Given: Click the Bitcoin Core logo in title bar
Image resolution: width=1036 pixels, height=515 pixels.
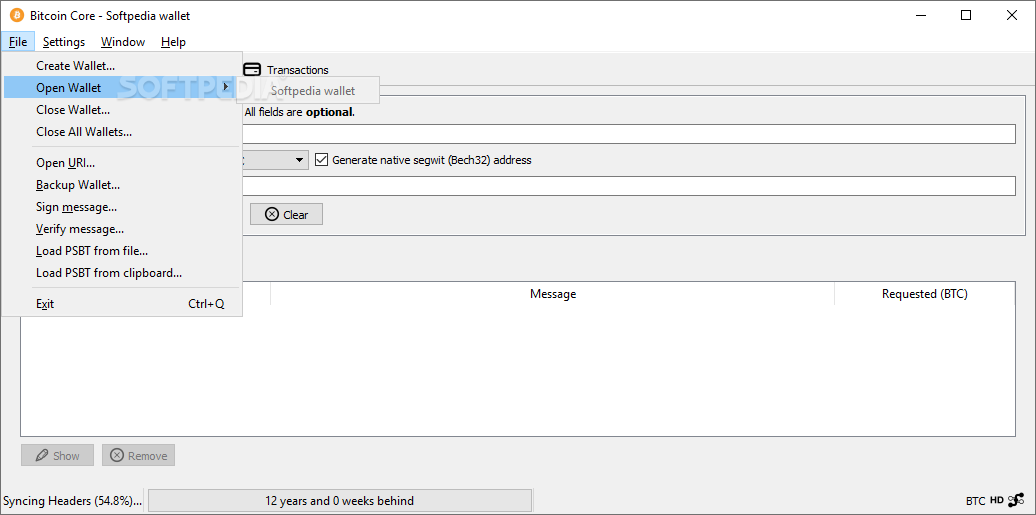Looking at the screenshot, I should [17, 15].
